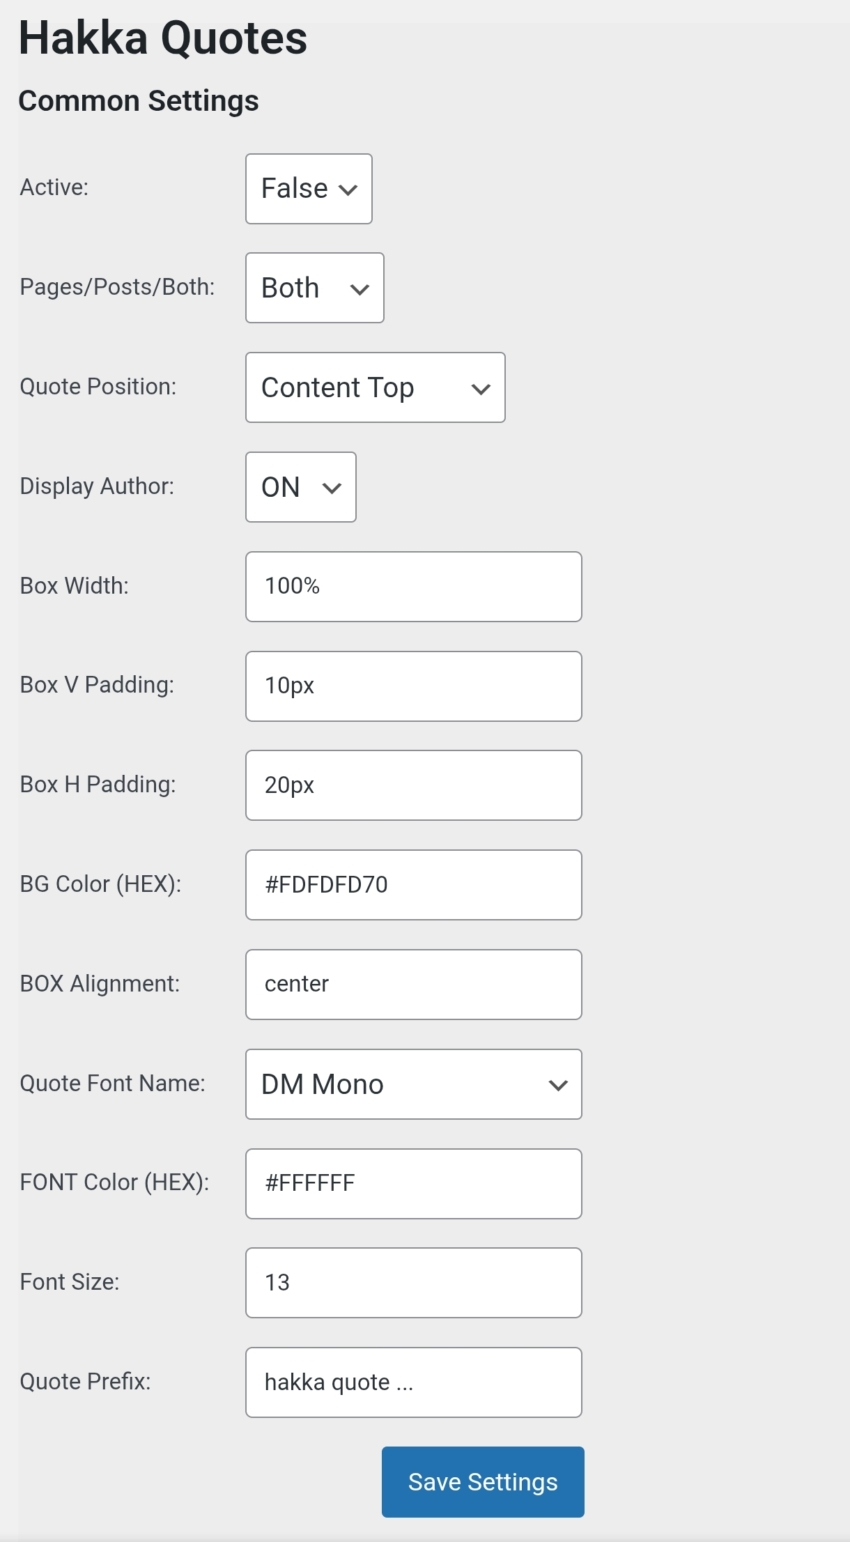This screenshot has width=850, height=1542.
Task: Click the FONT Color HEX input
Action: 413,1183
